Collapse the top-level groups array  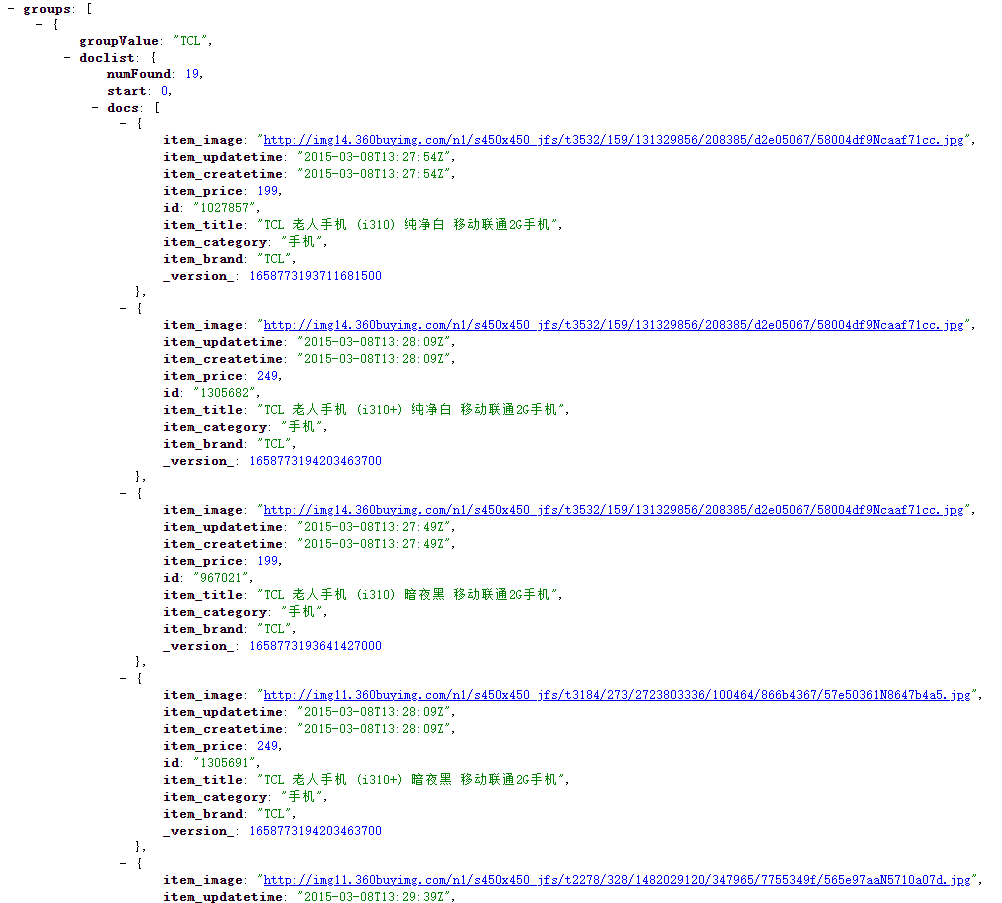point(11,9)
